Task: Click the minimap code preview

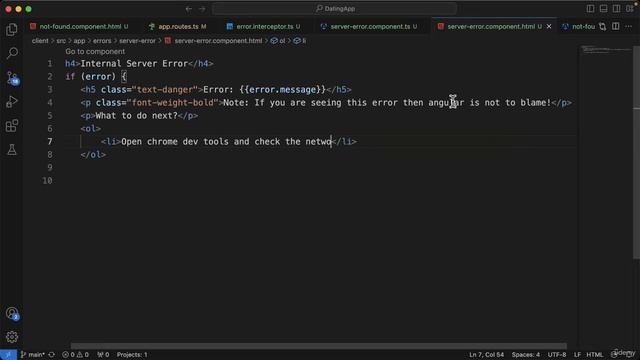Action: point(607,50)
